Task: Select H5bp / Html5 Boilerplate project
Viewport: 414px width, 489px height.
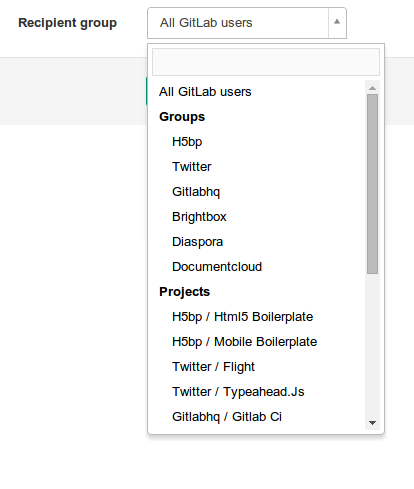Action: (x=256, y=317)
